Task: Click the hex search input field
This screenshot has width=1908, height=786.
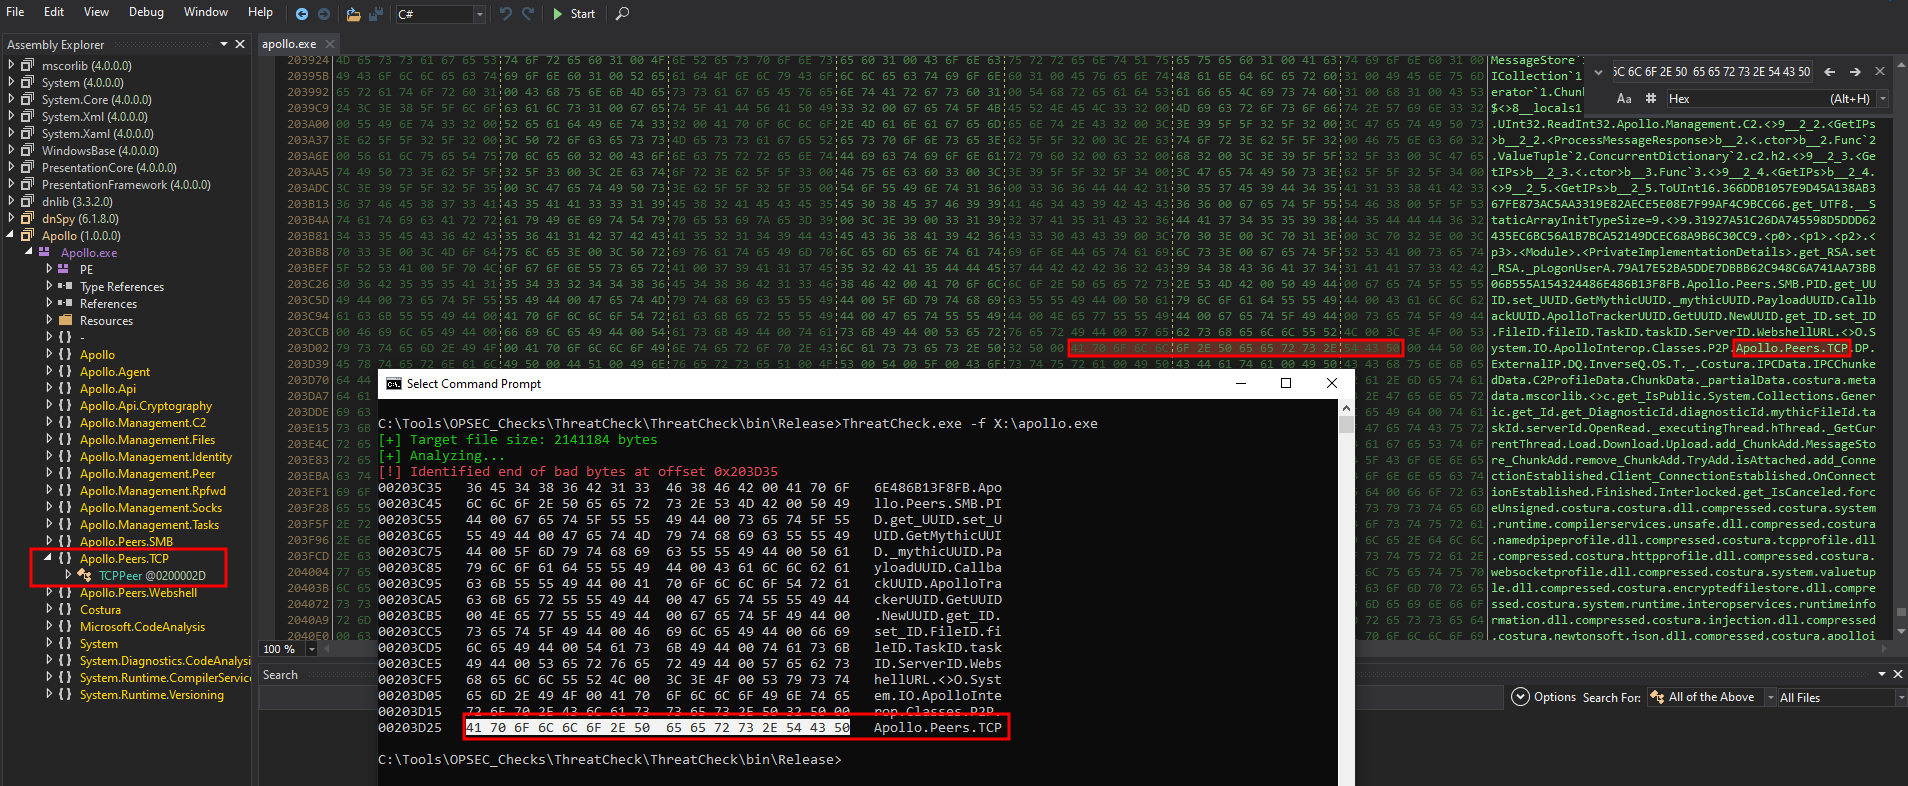Action: click(1711, 72)
